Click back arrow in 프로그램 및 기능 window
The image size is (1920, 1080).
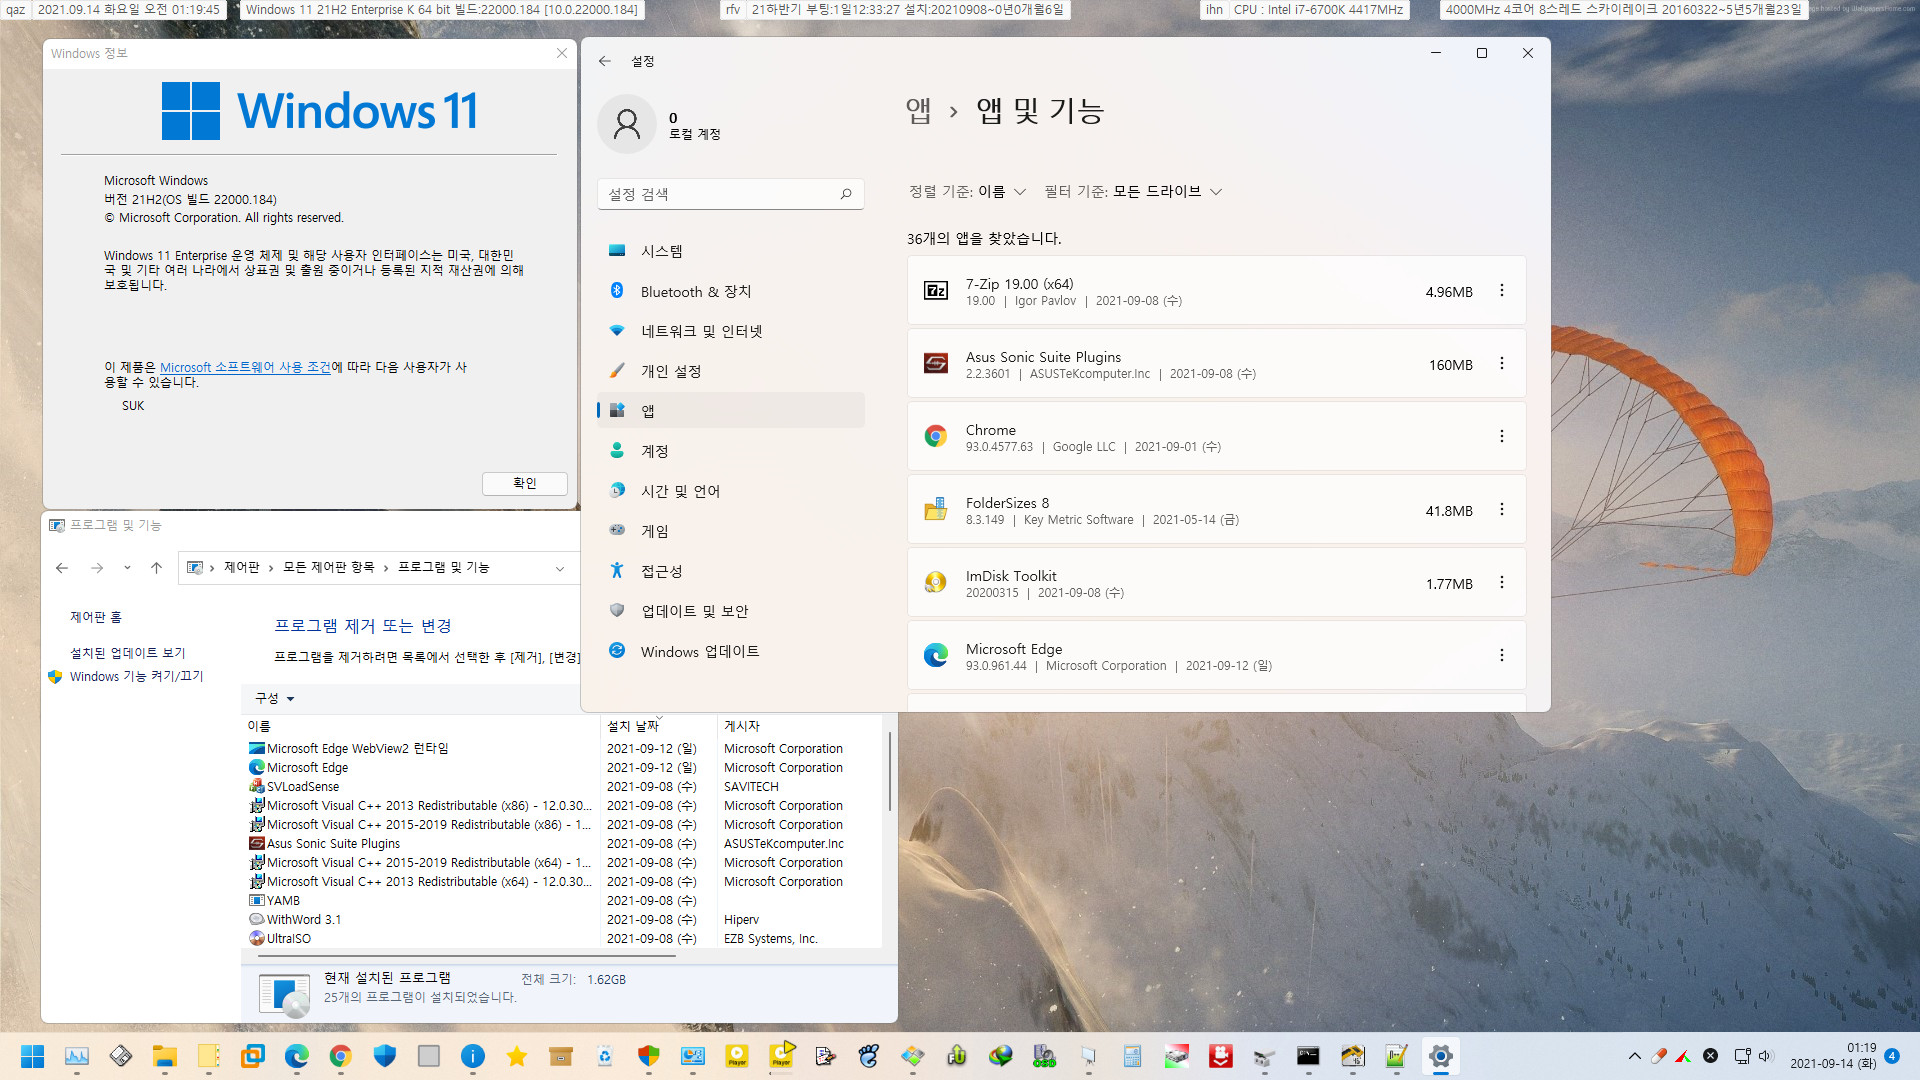coord(62,568)
